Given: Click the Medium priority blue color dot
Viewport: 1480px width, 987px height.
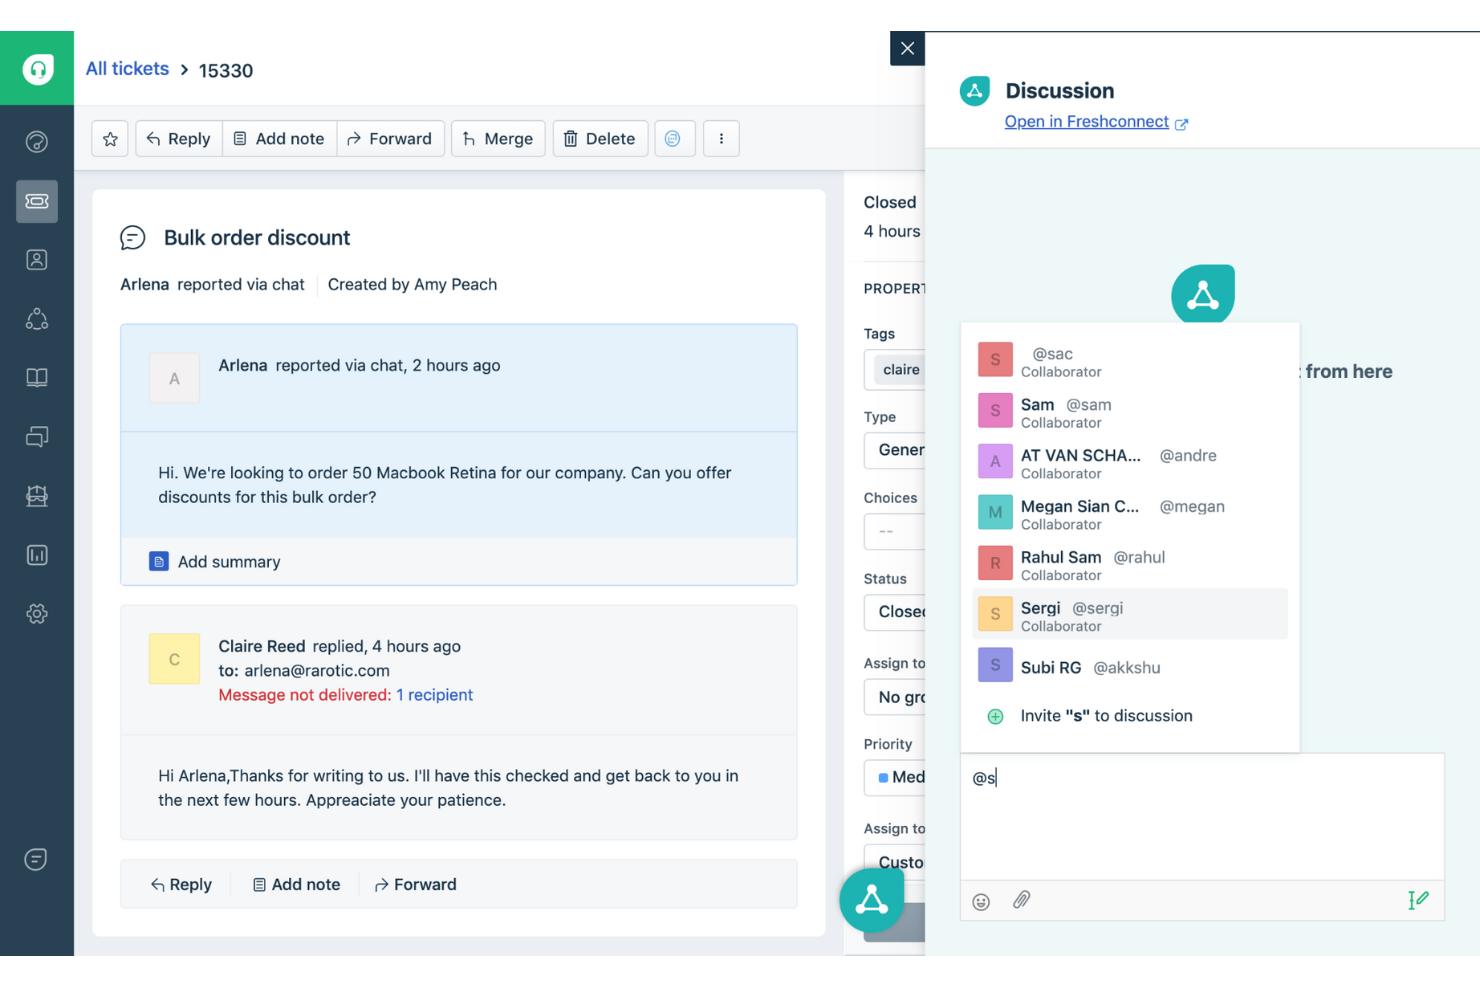Looking at the screenshot, I should click(x=881, y=777).
